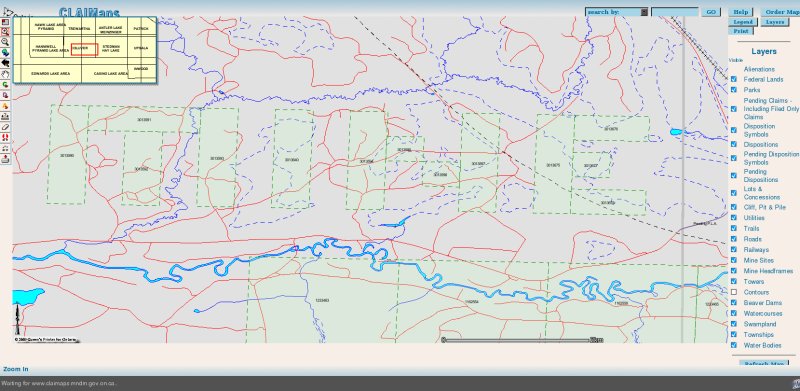Screen dimensions: 800x391
Task: Switch to the Layers panel
Action: (774, 22)
